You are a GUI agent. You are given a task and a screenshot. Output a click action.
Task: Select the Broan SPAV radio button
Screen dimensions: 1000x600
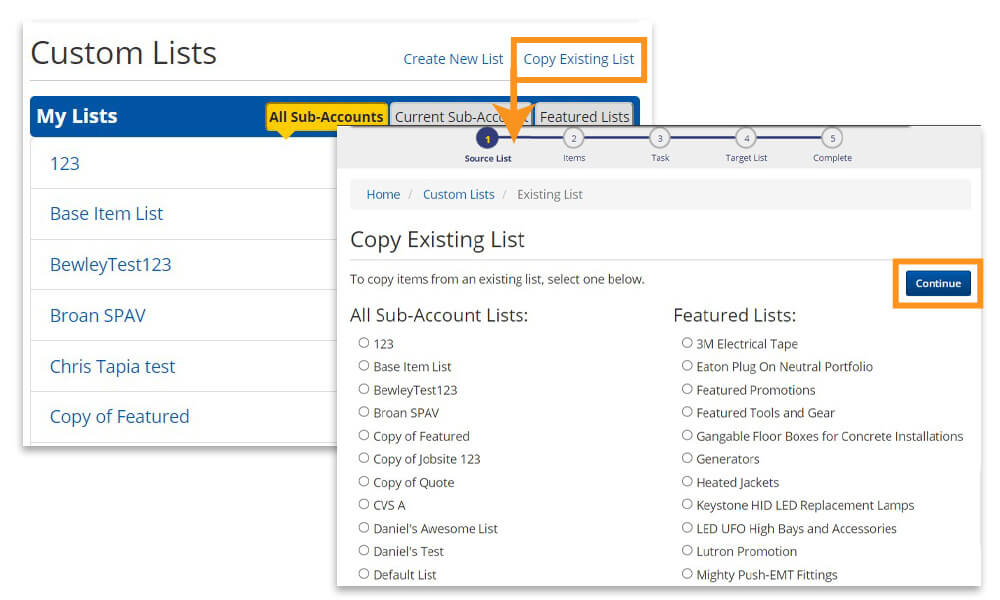pos(364,412)
